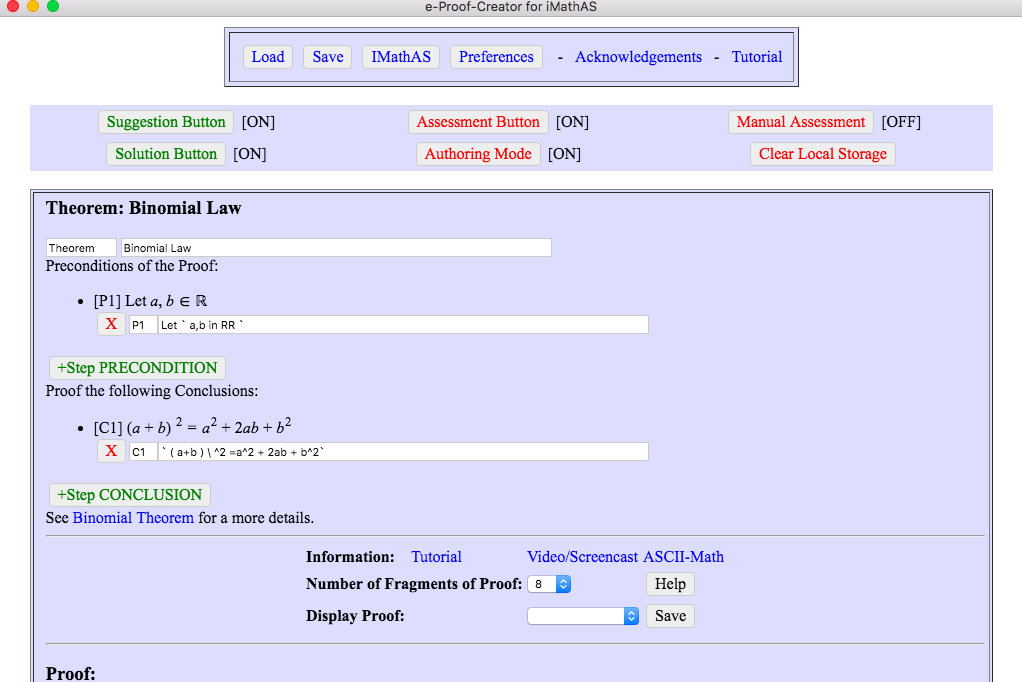The image size is (1022, 682).
Task: Follow the Acknowledgements link
Action: tap(638, 57)
